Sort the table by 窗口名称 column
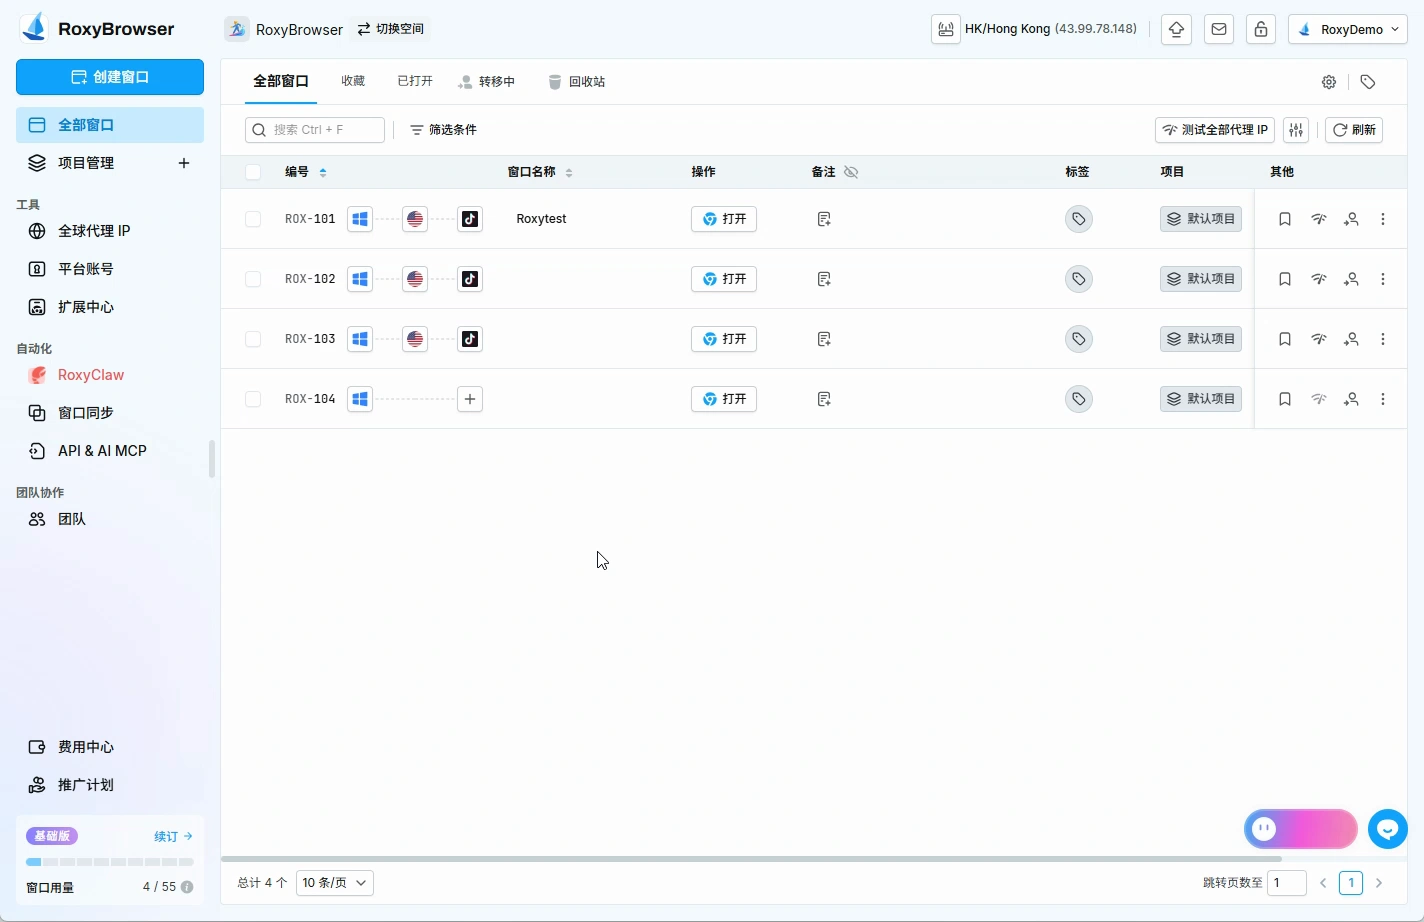The height and width of the screenshot is (922, 1424). 569,172
